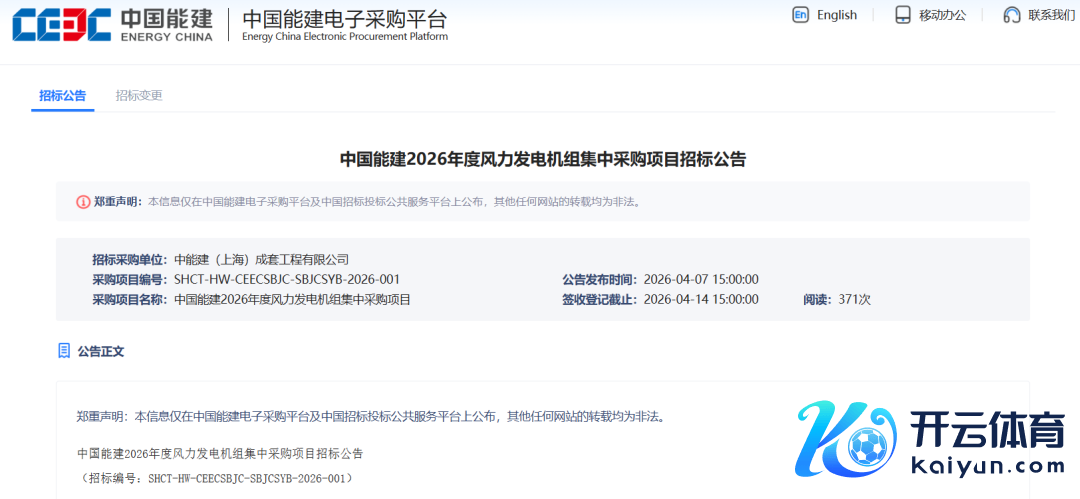Click the 签收登记截止 value 2026-04-14 15:00:00
The width and height of the screenshot is (1080, 499).
click(700, 299)
